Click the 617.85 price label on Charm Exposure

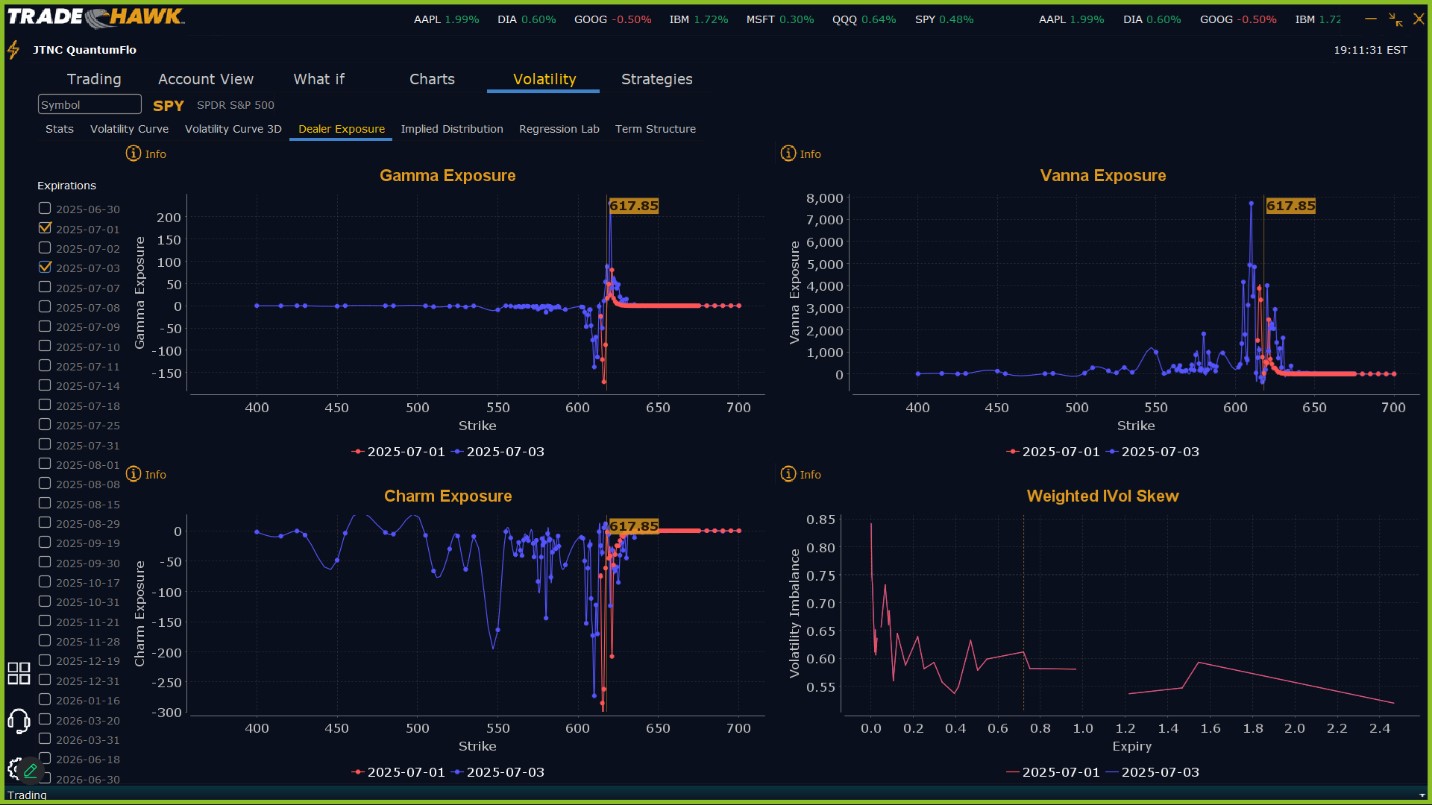click(x=634, y=526)
